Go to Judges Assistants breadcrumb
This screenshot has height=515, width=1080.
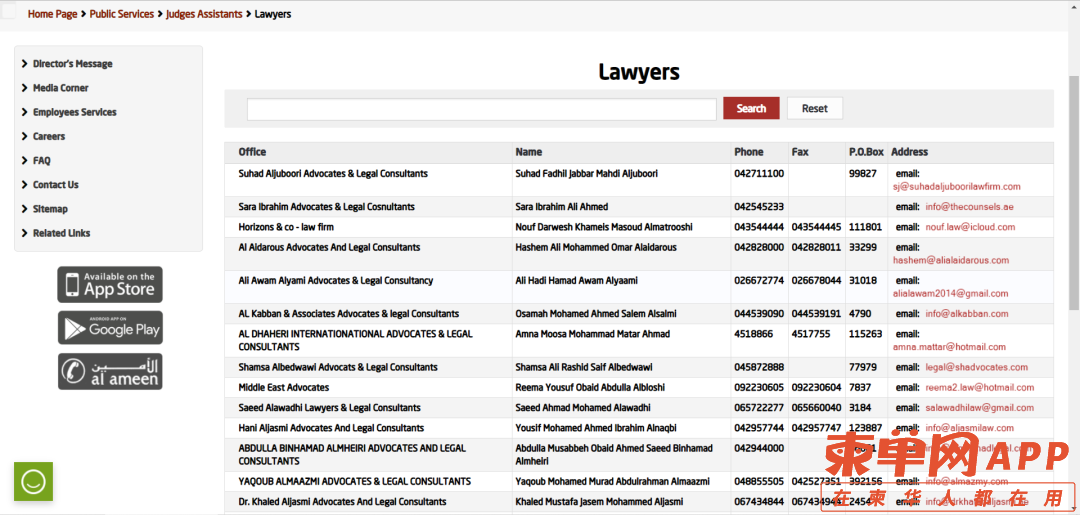(205, 14)
